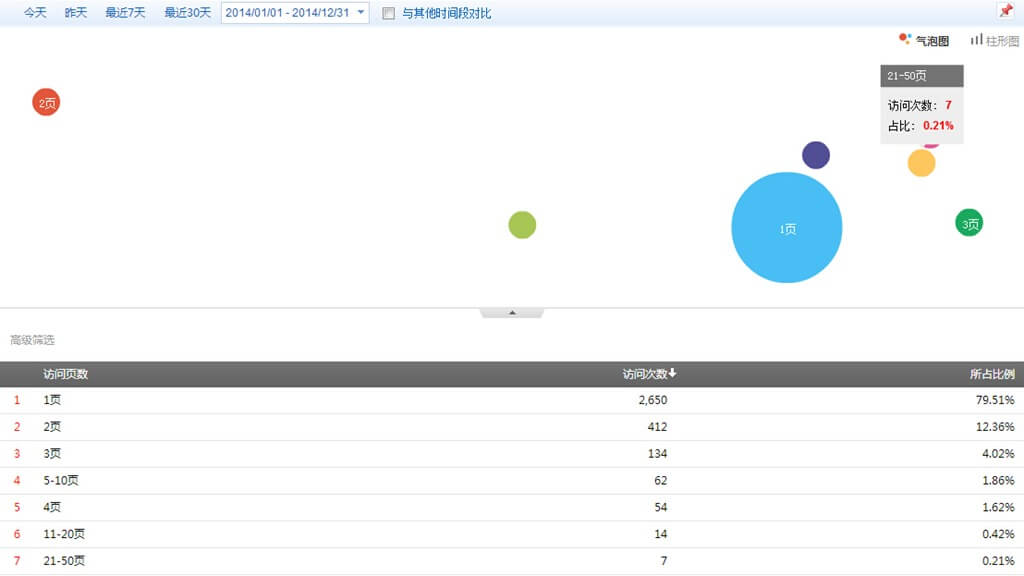Click the 1.86% percentage value
This screenshot has height=576, width=1024.
(999, 480)
